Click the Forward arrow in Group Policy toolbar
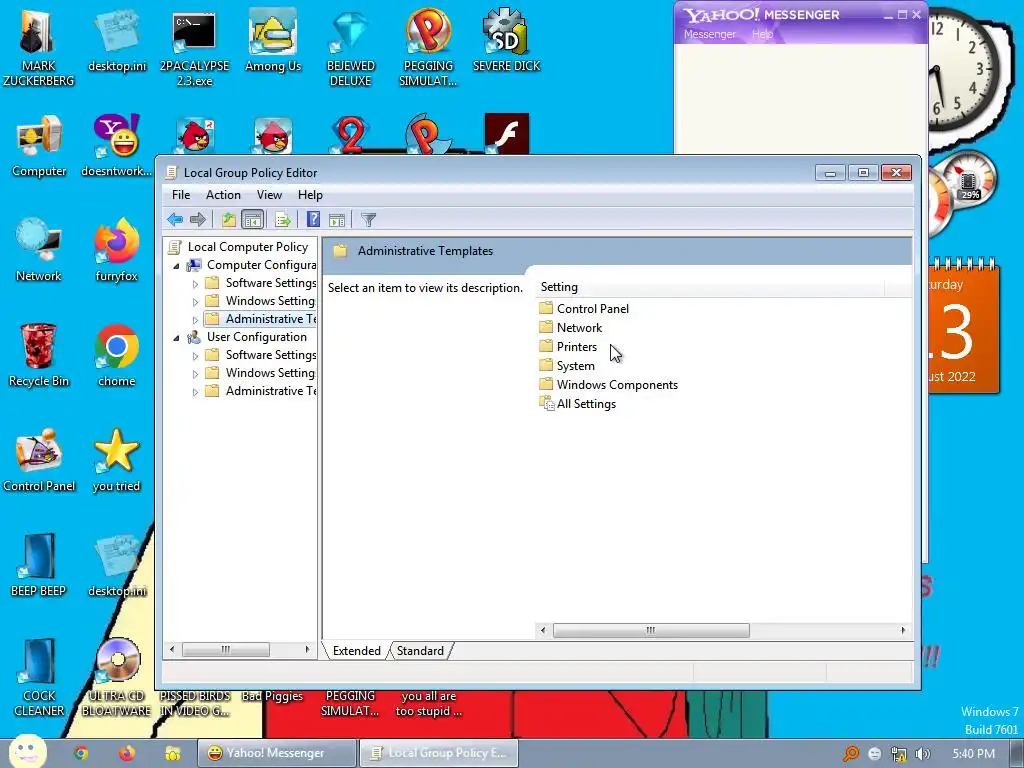 point(197,219)
